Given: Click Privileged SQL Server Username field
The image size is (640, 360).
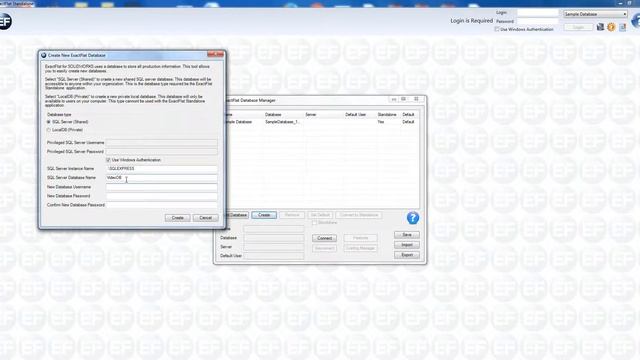Looking at the screenshot, I should coord(162,143).
